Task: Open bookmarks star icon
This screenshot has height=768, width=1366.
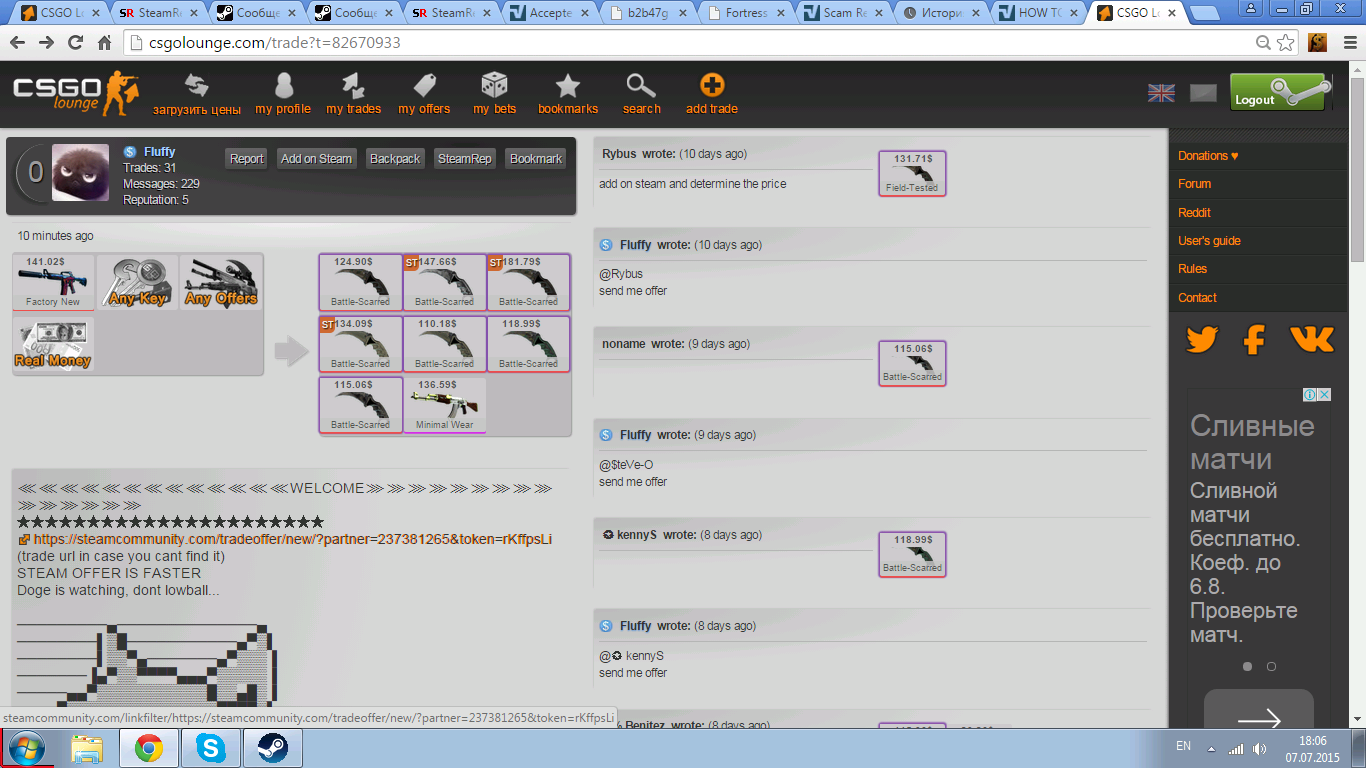Action: coord(567,86)
